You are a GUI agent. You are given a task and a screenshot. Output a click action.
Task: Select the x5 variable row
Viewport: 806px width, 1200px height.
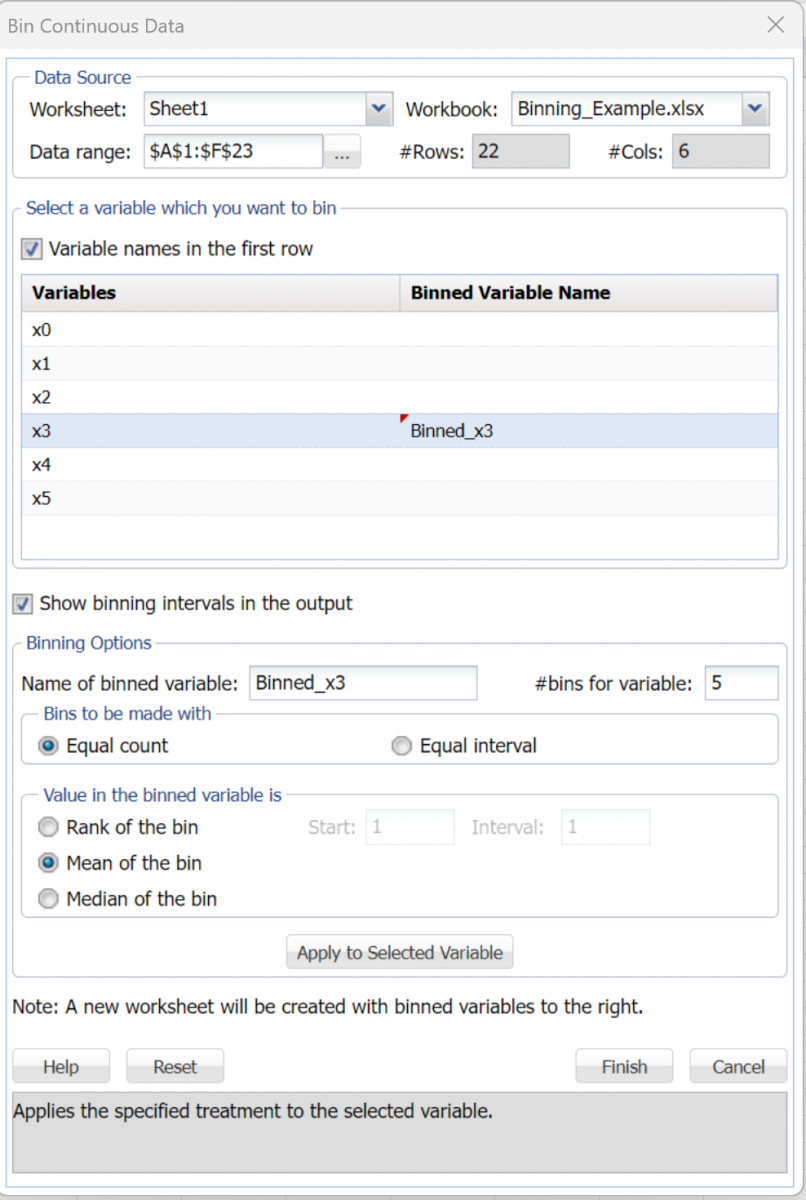click(x=42, y=498)
